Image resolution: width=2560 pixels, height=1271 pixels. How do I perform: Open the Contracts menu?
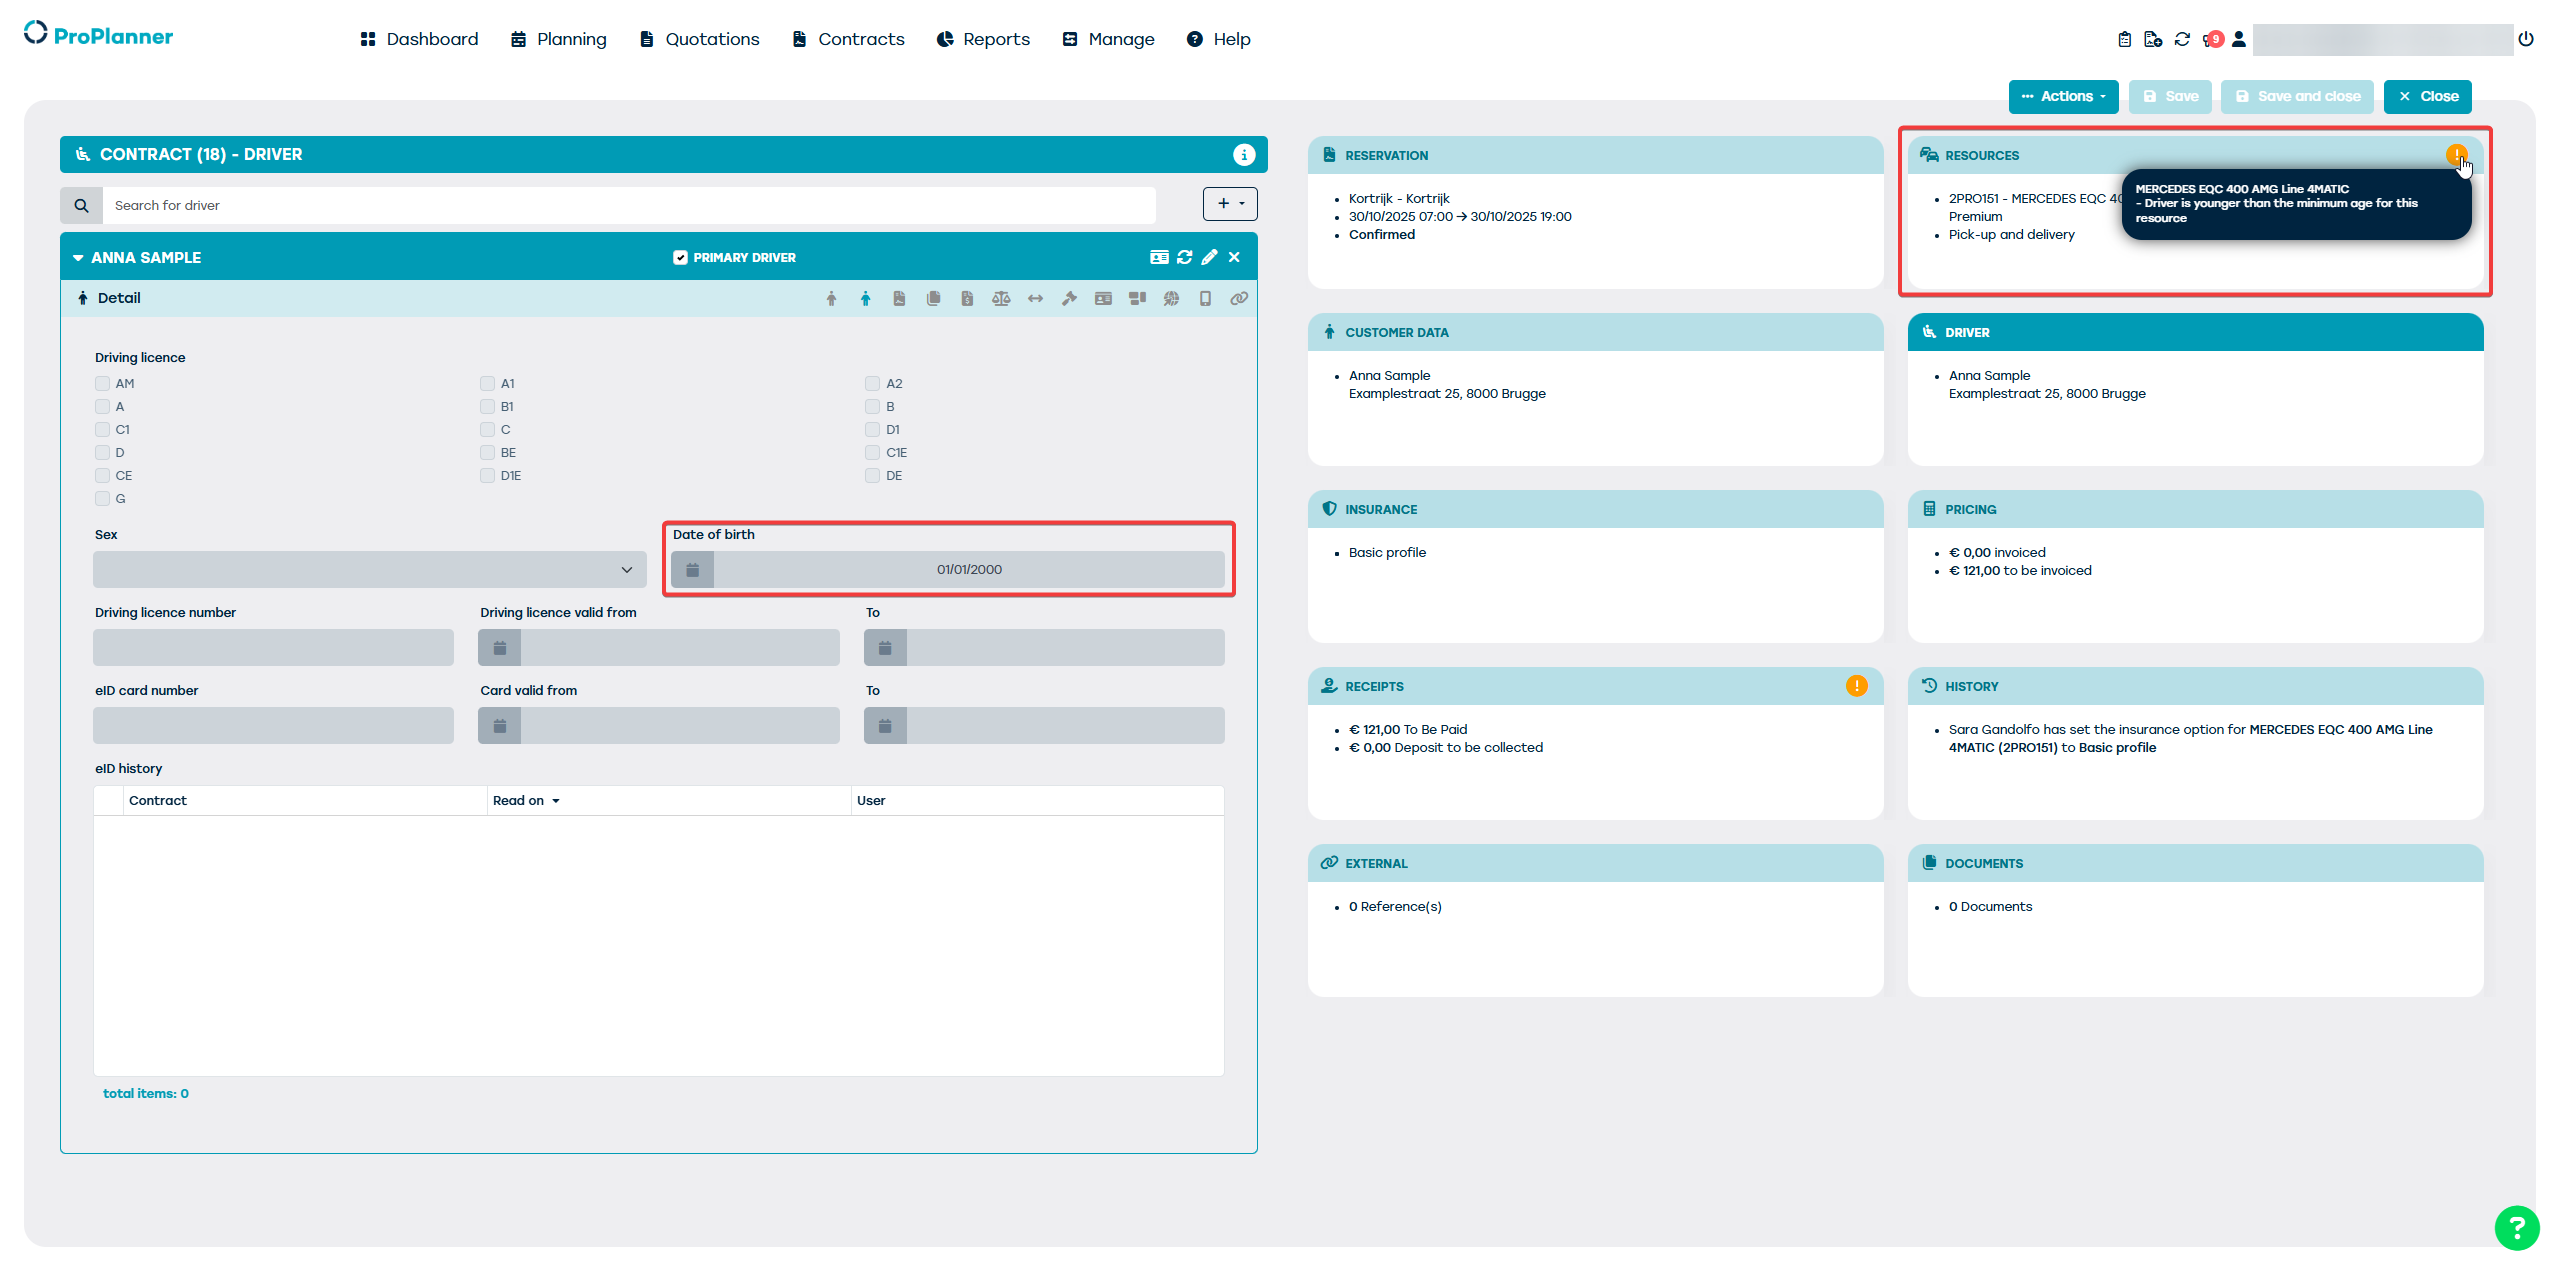[x=848, y=39]
